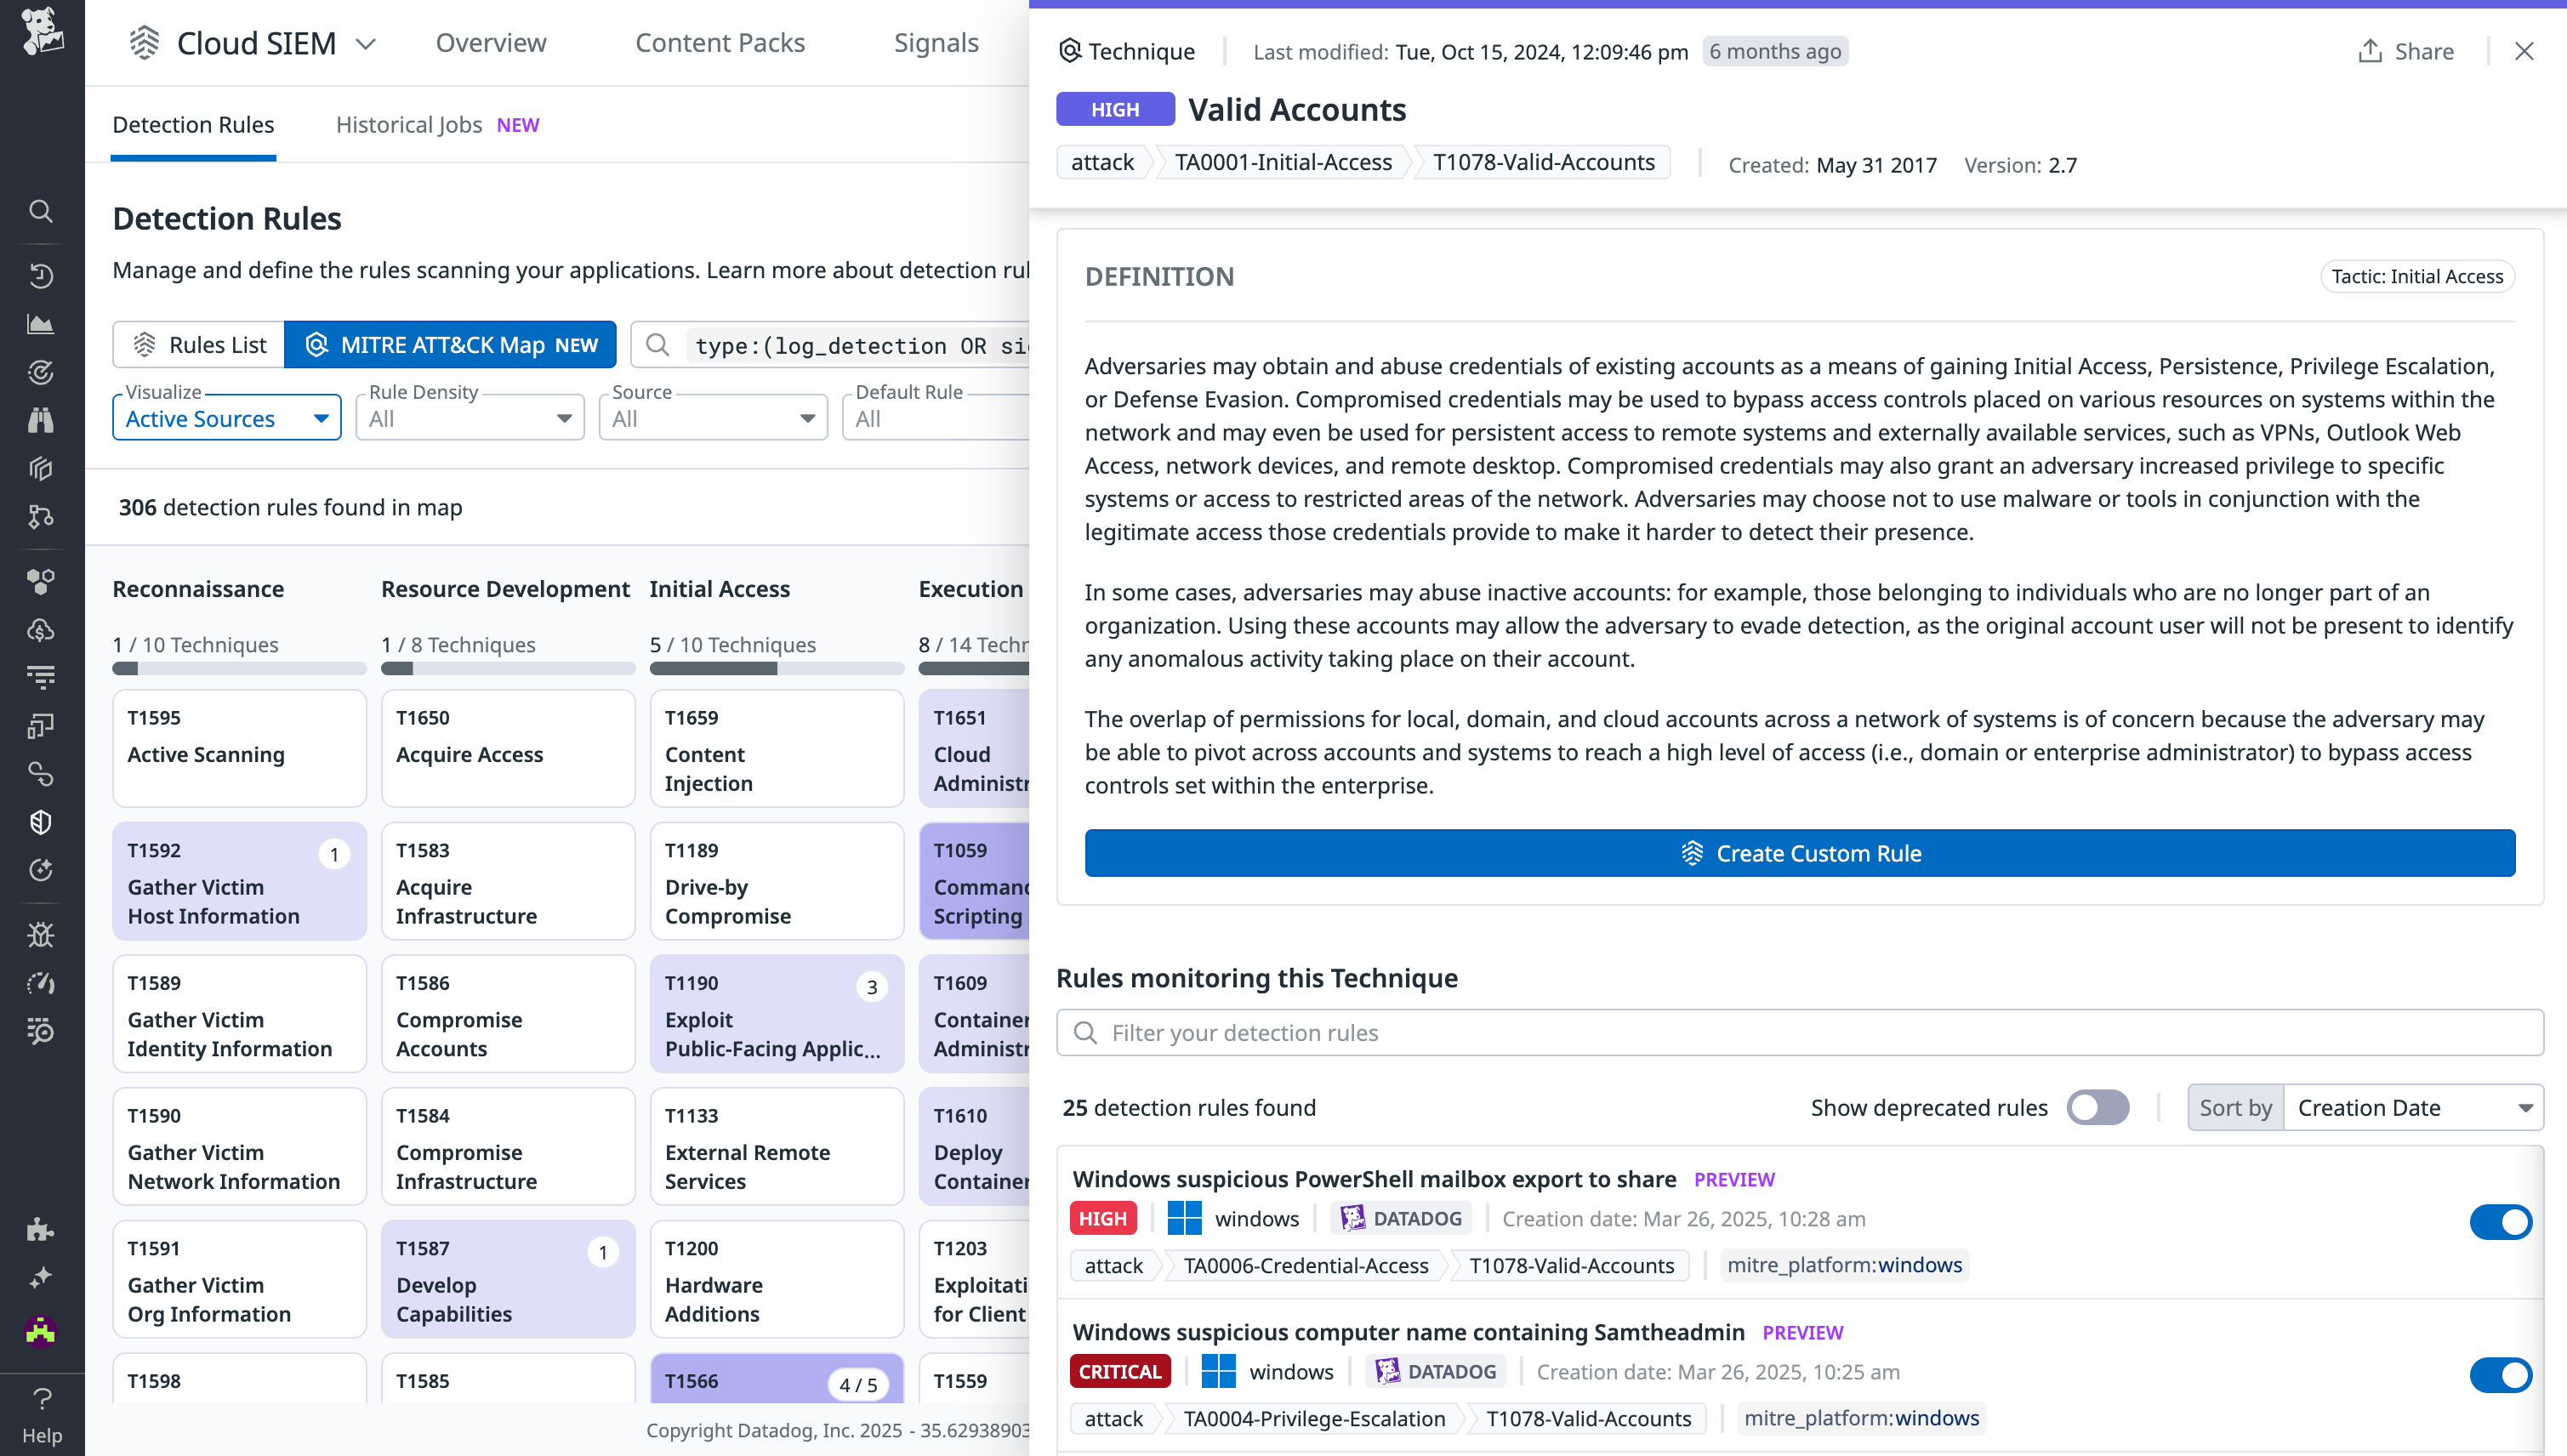Screen dimensions: 2567x1456
Task: Expand the Cloud SIEM navigation chevron
Action: (367, 44)
